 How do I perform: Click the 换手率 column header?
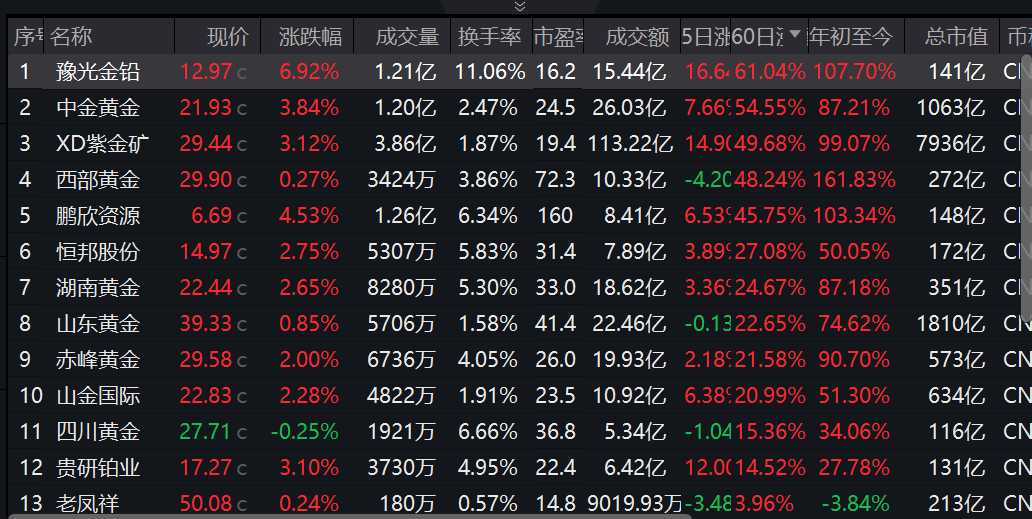pyautogui.click(x=490, y=37)
